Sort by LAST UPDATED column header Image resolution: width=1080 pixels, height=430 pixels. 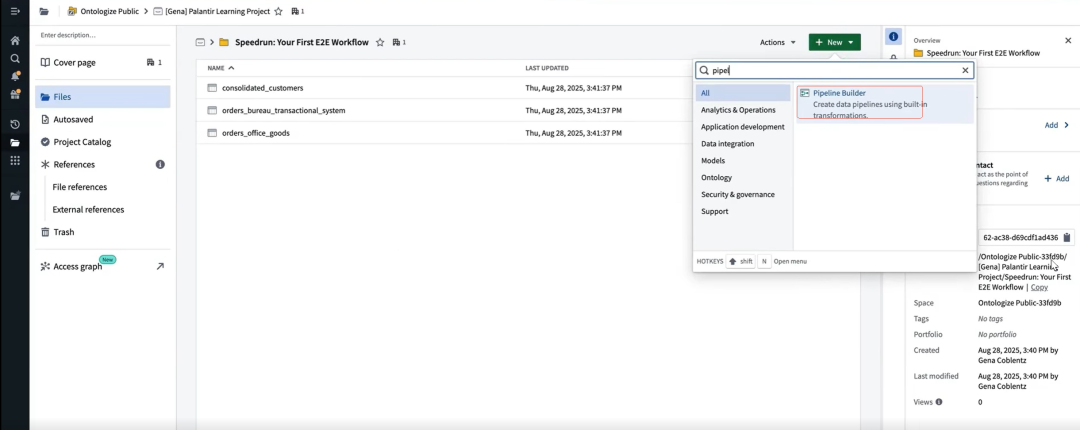547,68
